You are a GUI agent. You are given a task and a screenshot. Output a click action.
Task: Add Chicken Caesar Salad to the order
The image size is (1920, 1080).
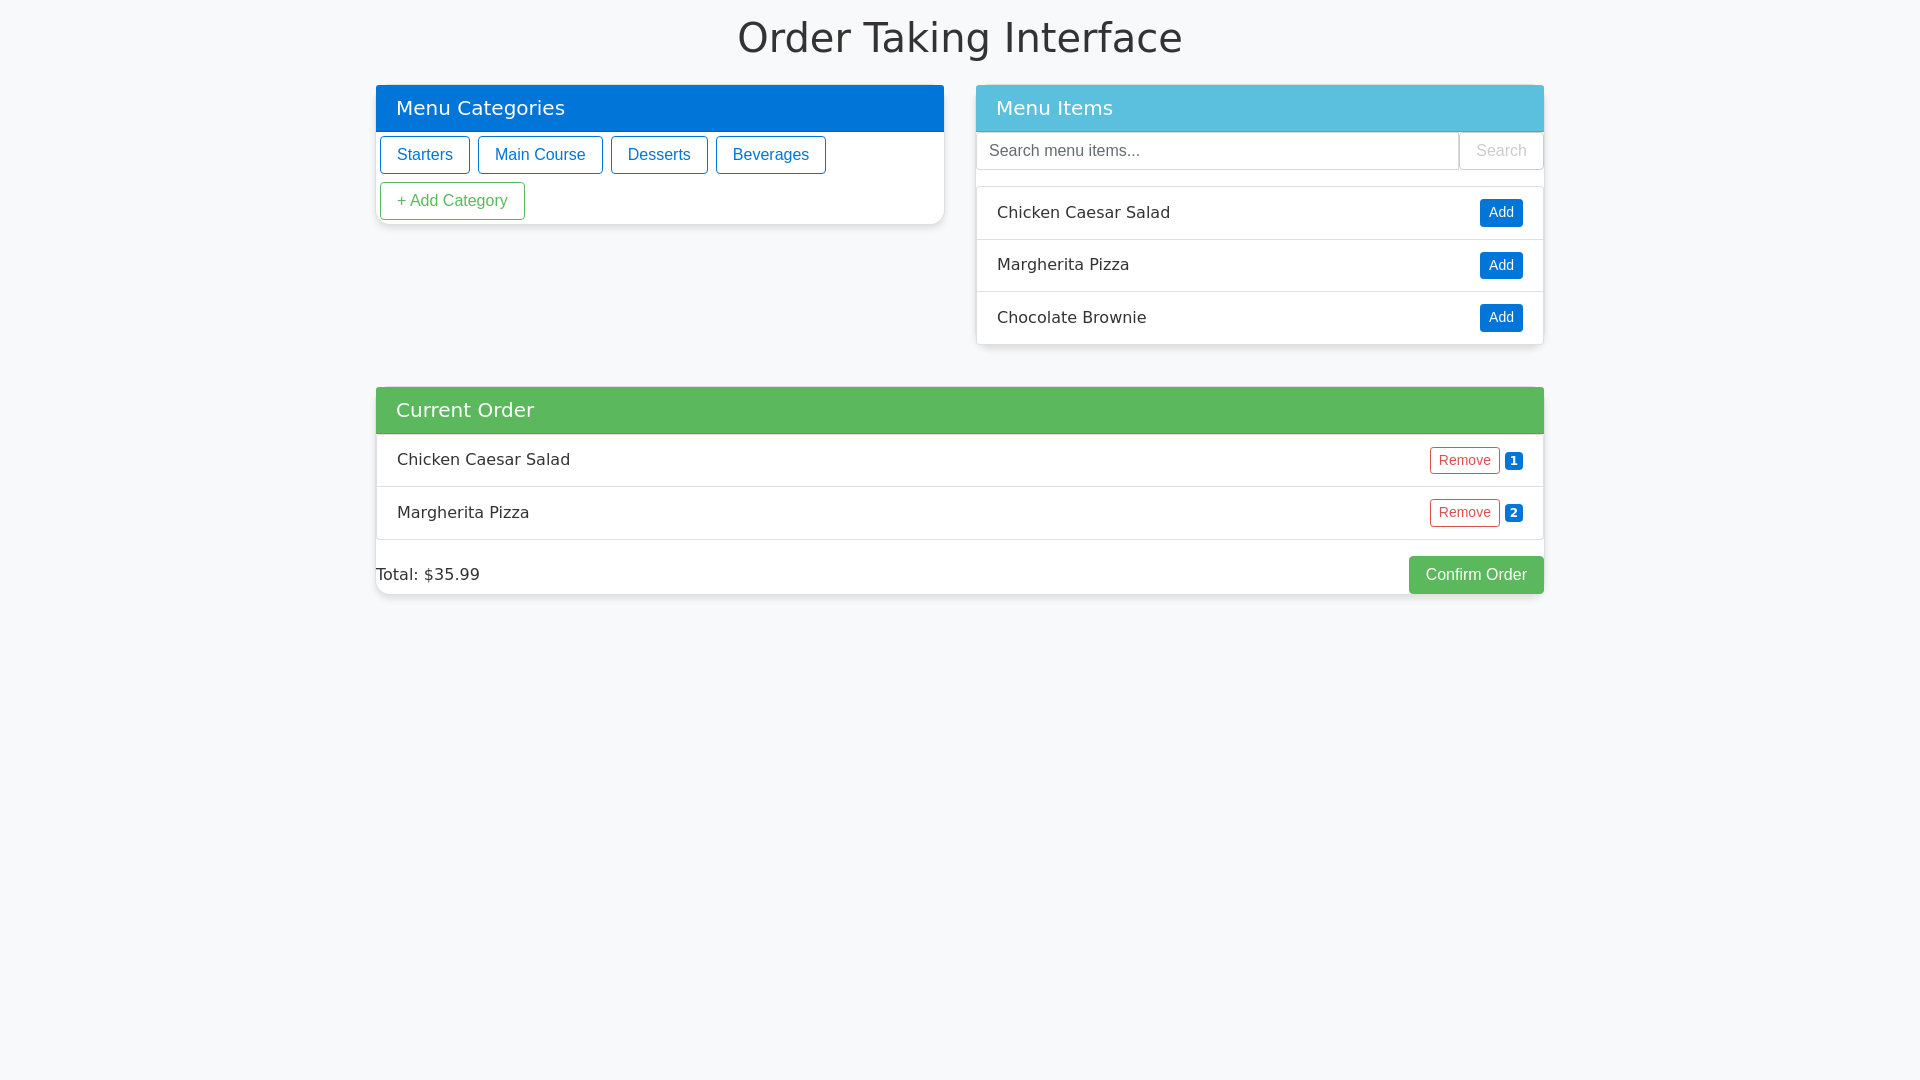(1500, 213)
